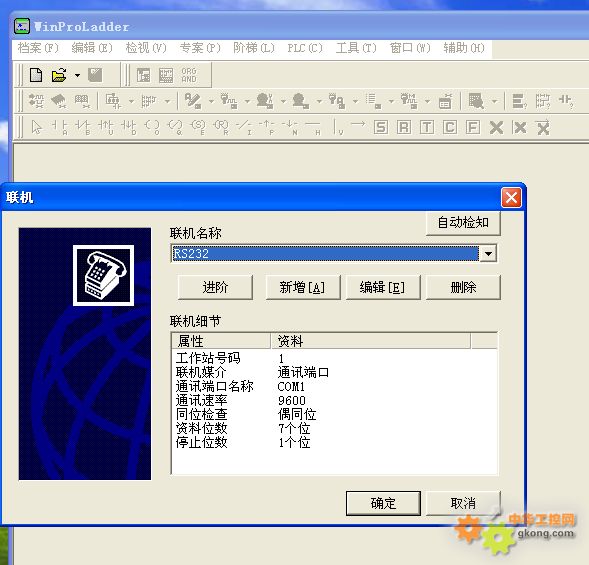Expand the 联机名称 RS232 dropdown
The width and height of the screenshot is (589, 565).
coord(488,254)
